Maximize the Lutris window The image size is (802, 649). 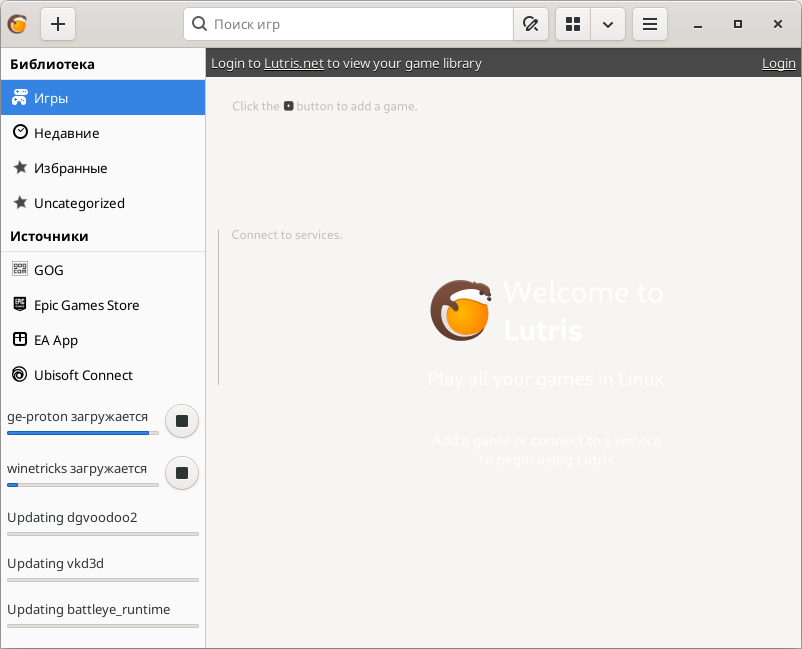click(738, 24)
